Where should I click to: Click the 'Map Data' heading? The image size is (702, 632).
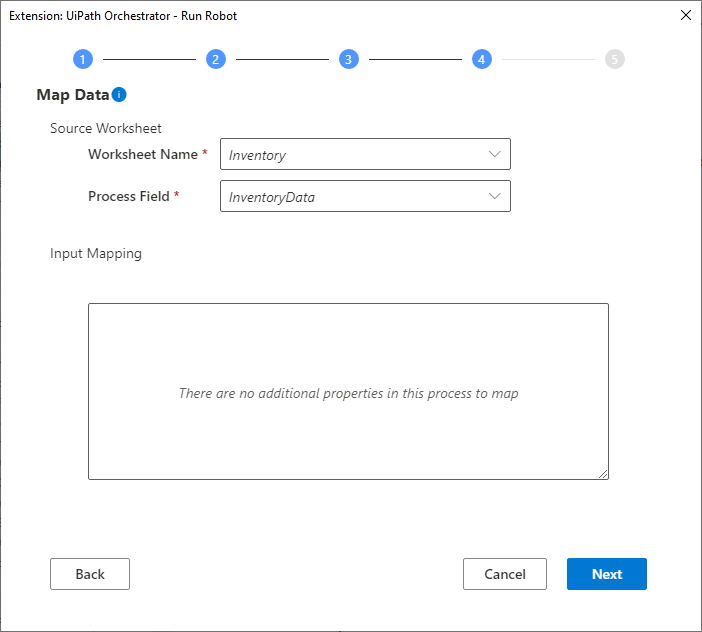click(x=73, y=95)
